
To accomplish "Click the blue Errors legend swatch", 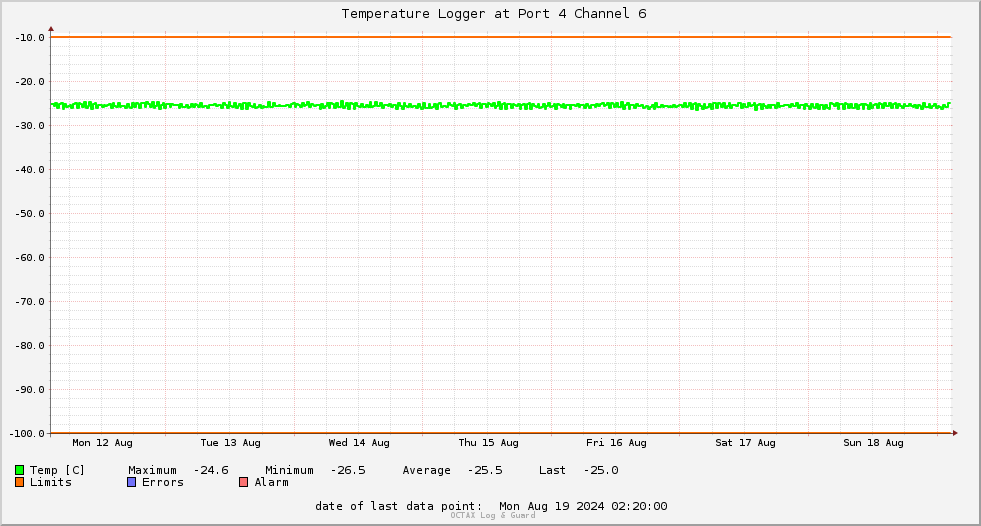I will [x=131, y=482].
